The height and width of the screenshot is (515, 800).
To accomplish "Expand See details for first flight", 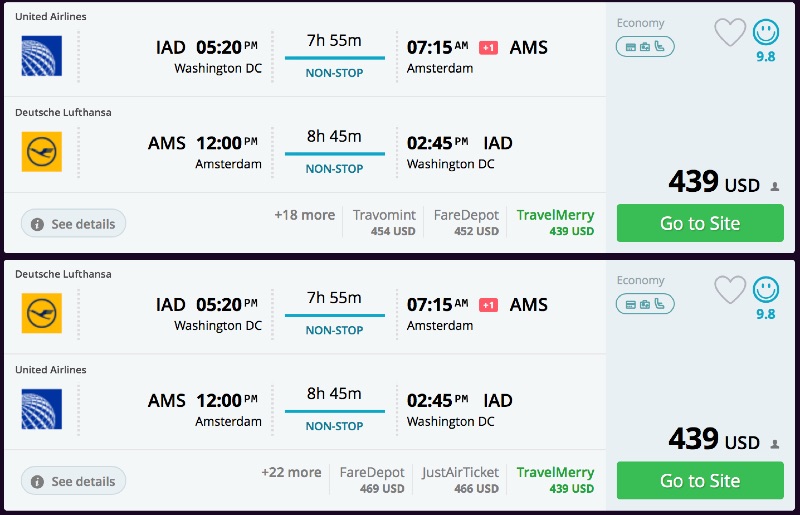I will pyautogui.click(x=73, y=224).
